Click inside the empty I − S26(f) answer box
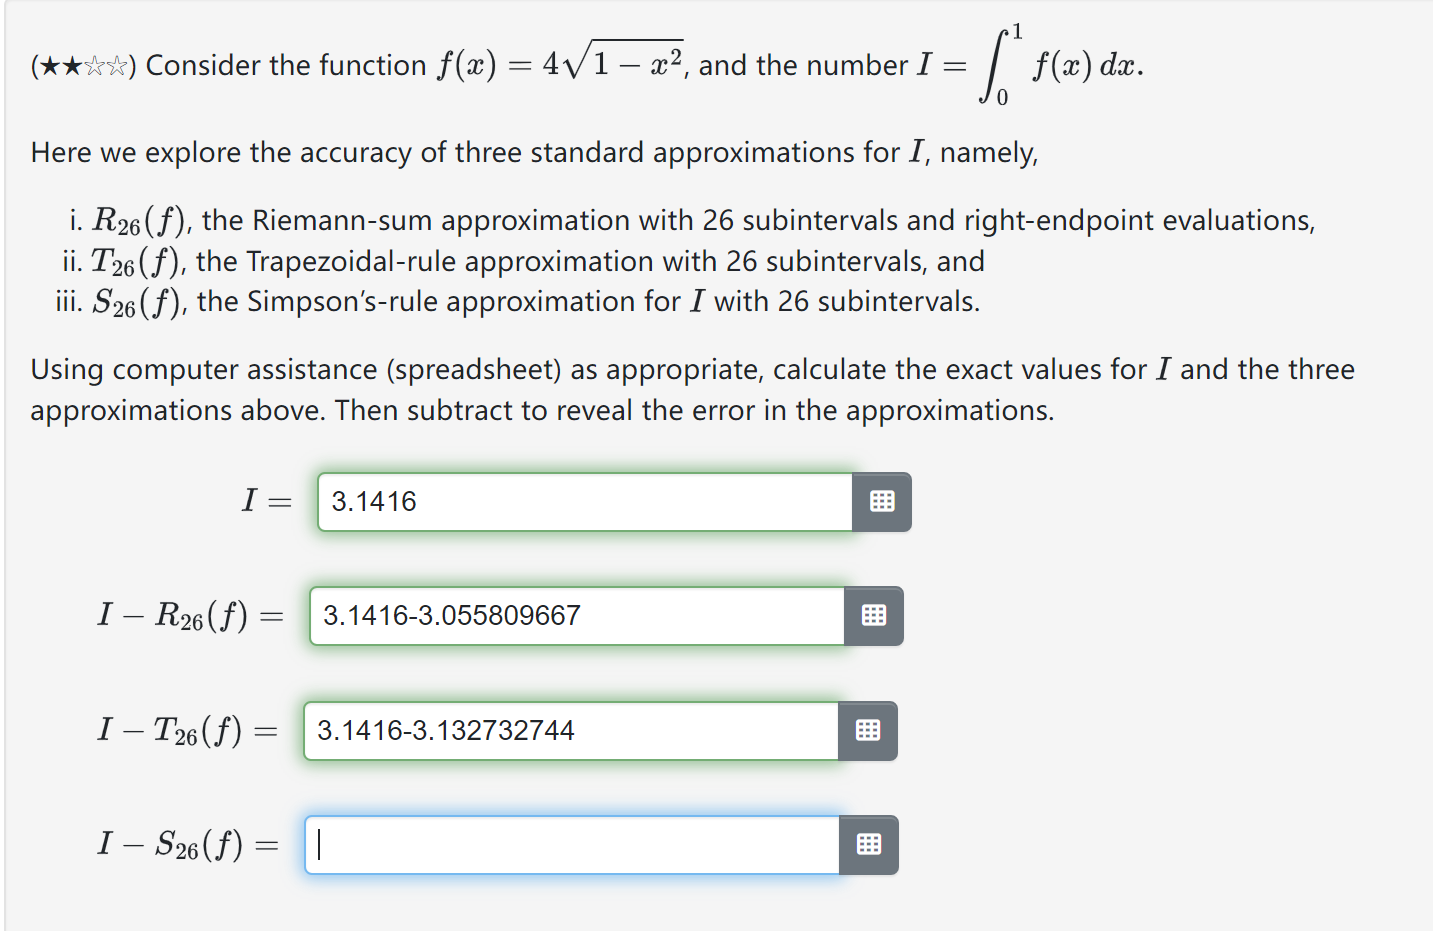The width and height of the screenshot is (1433, 931). pos(570,845)
